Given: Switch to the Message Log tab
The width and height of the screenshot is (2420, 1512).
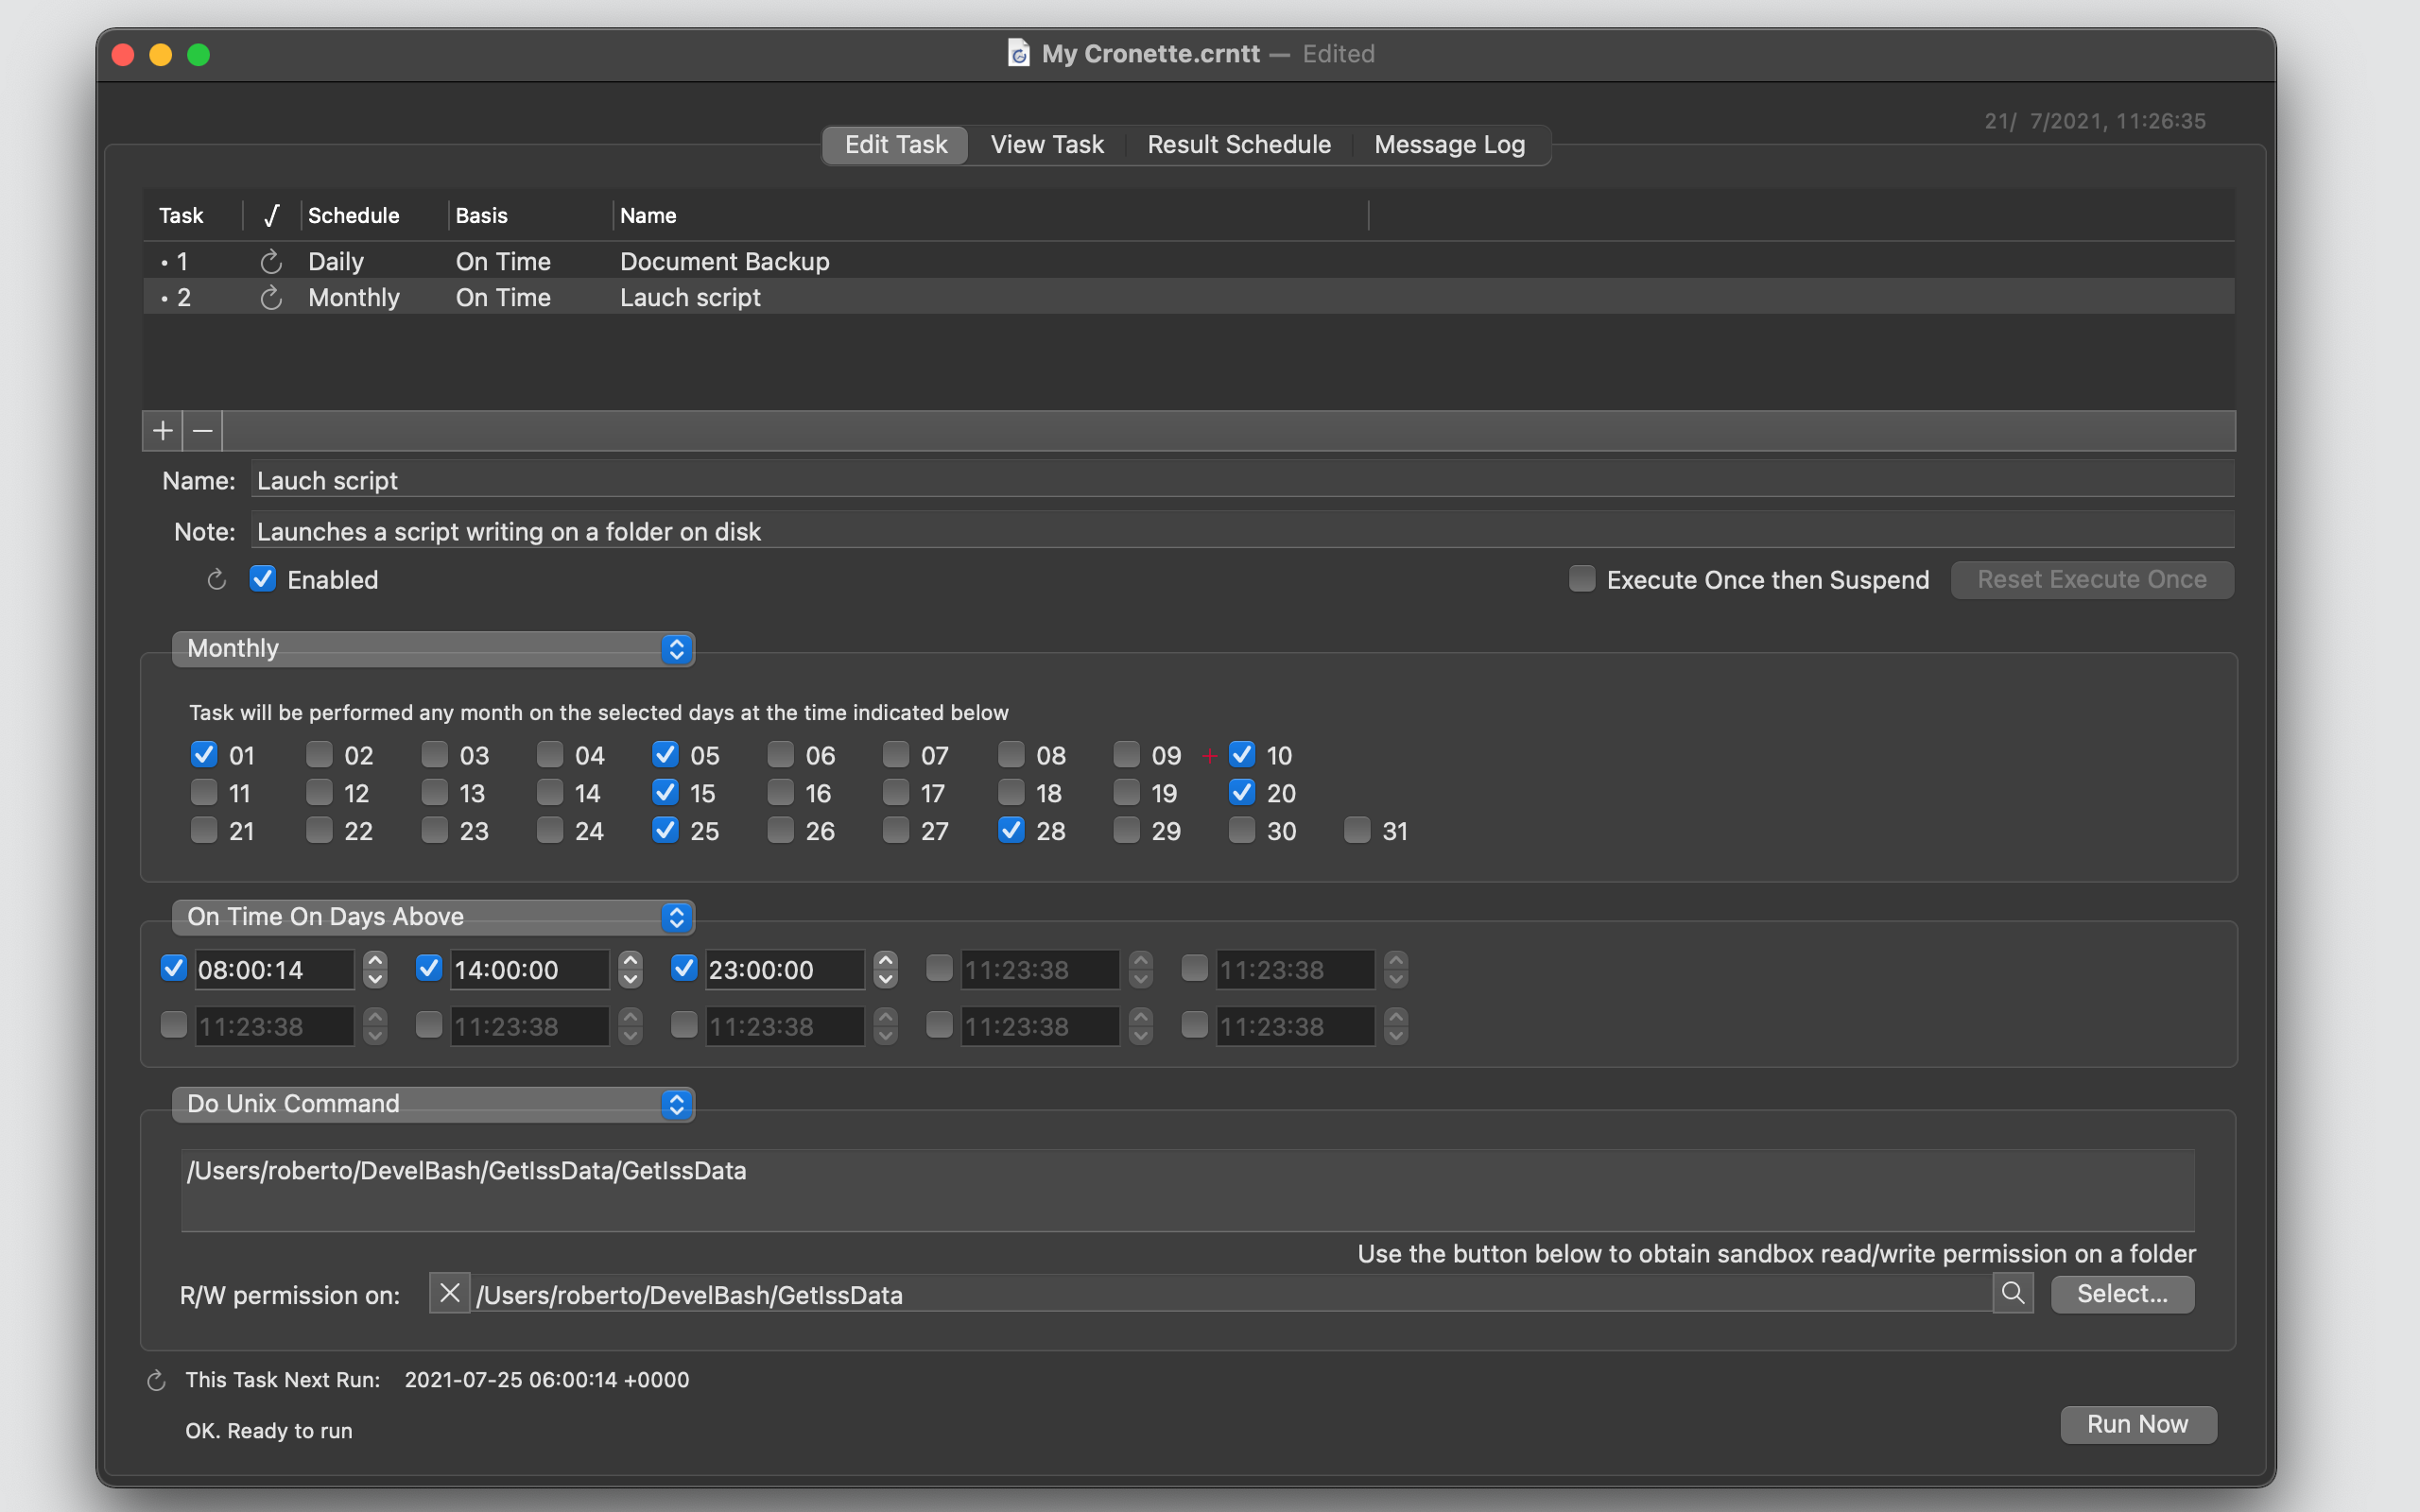Looking at the screenshot, I should [x=1449, y=145].
